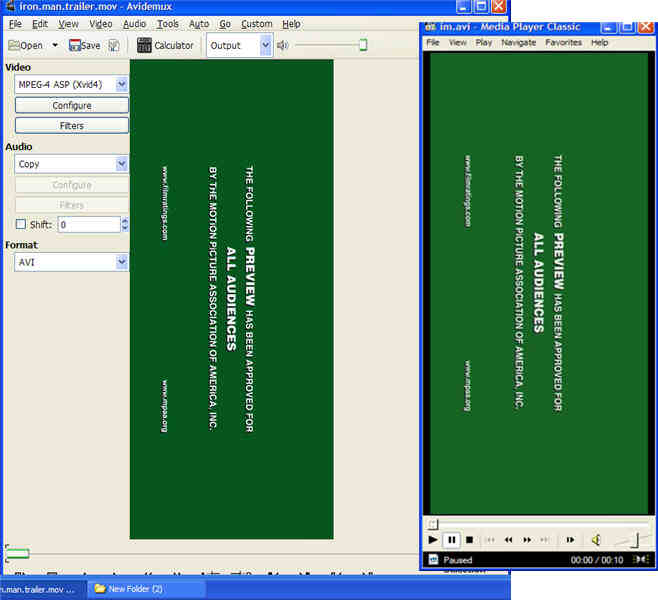658x608 pixels.
Task: Mute audio in Media Player Classic
Action: [x=596, y=540]
